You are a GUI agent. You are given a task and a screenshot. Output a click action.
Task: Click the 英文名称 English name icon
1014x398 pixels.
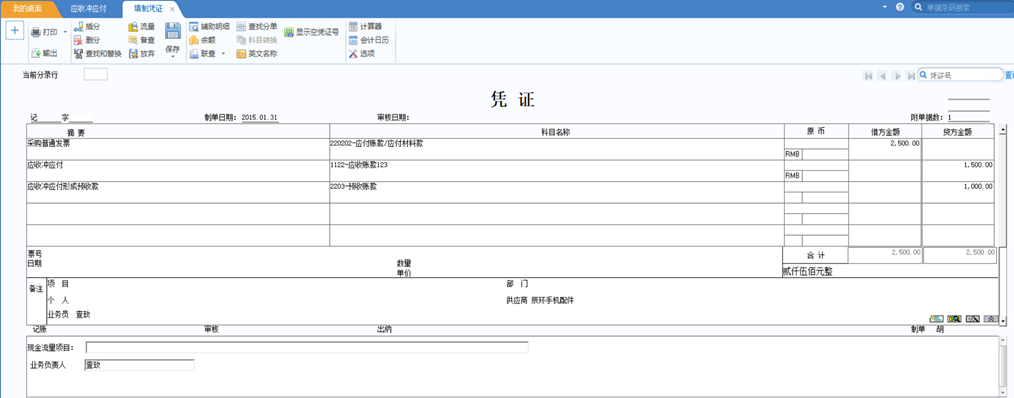click(242, 54)
